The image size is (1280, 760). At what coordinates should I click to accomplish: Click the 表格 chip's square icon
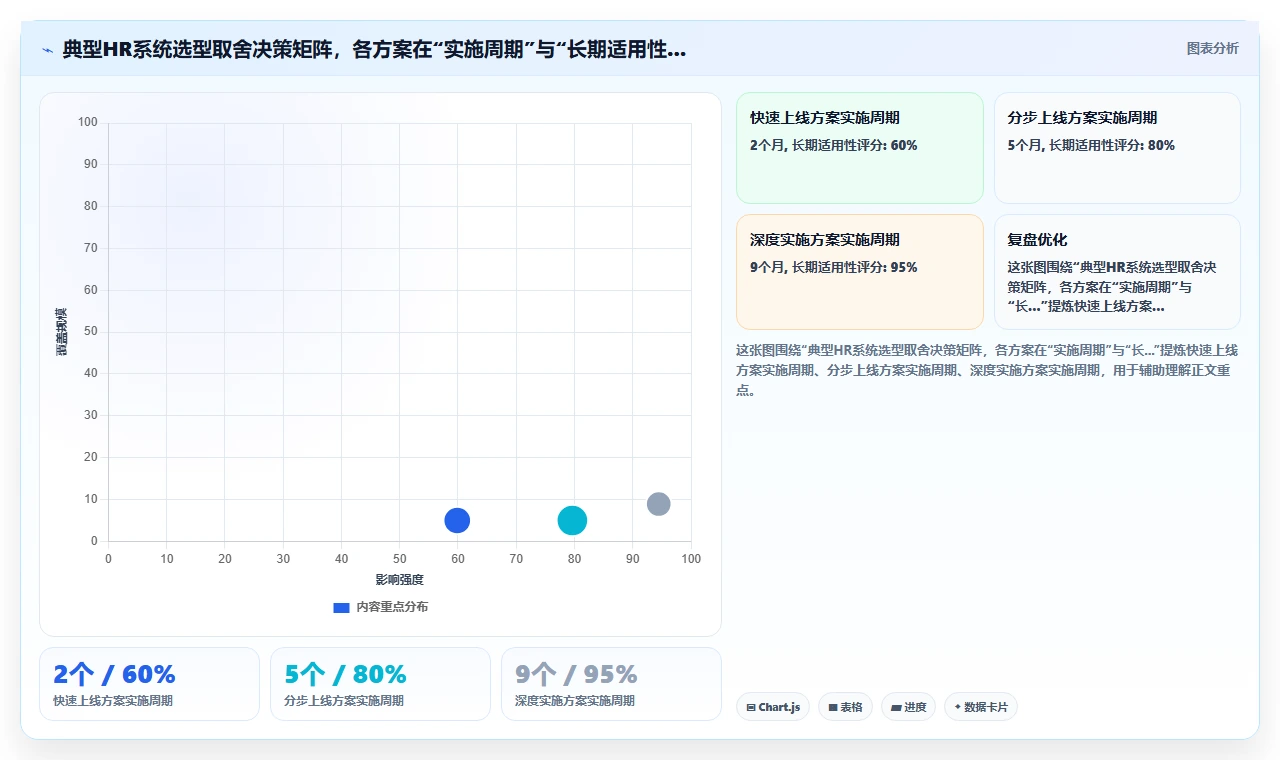click(x=832, y=707)
